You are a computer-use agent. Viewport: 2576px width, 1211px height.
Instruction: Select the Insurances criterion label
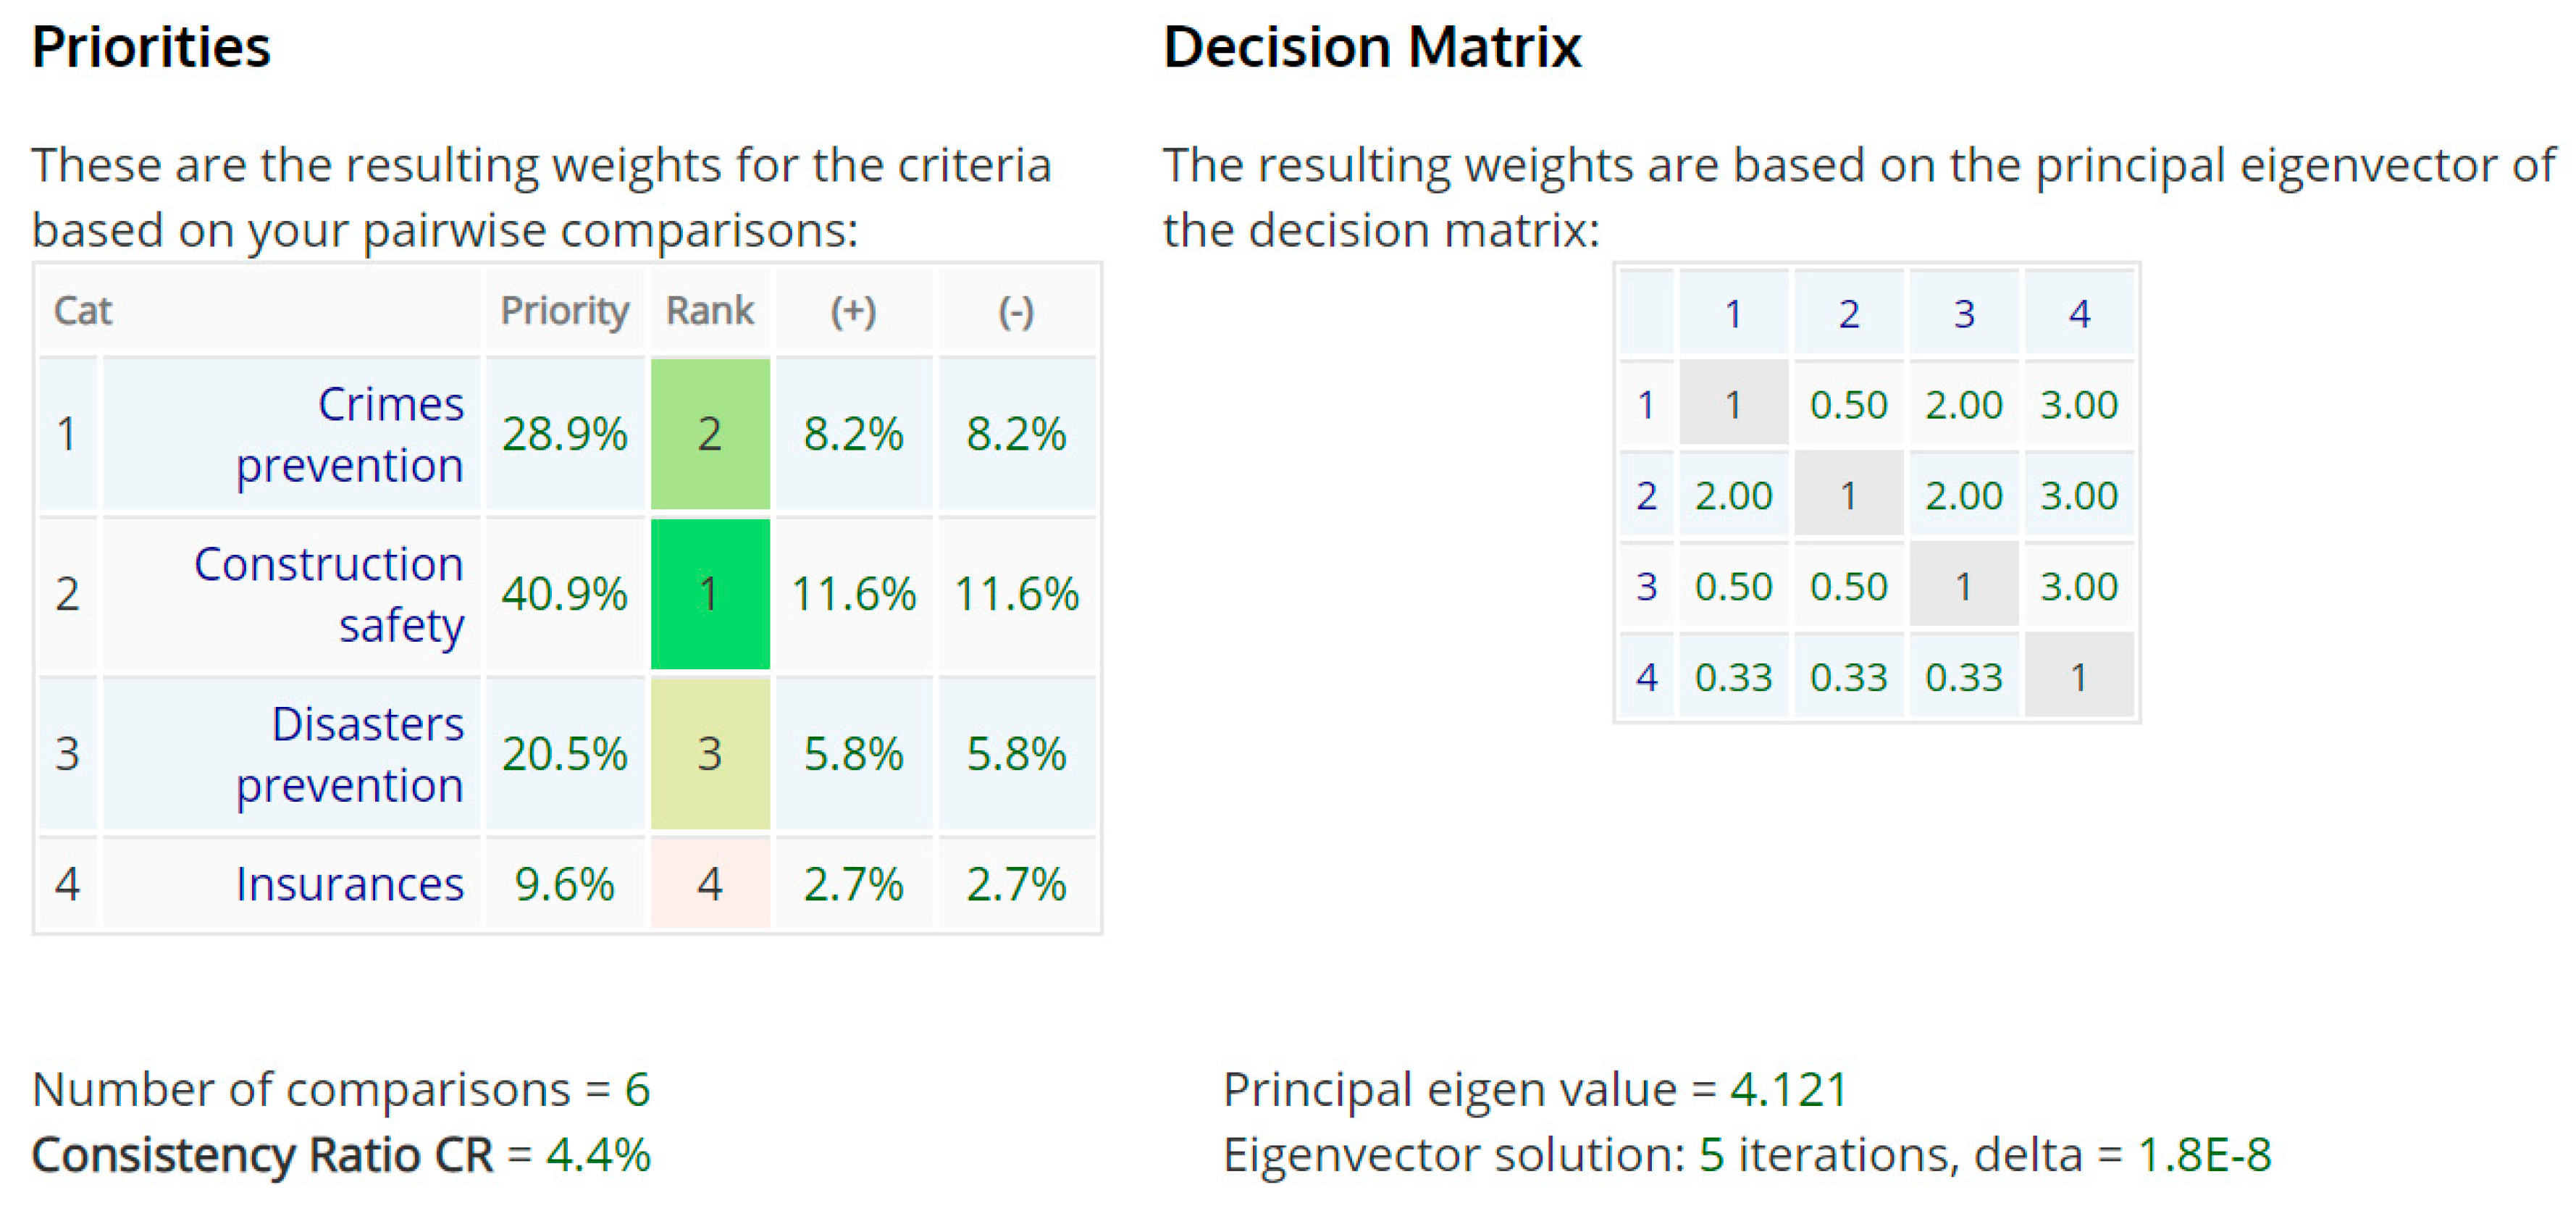click(349, 884)
